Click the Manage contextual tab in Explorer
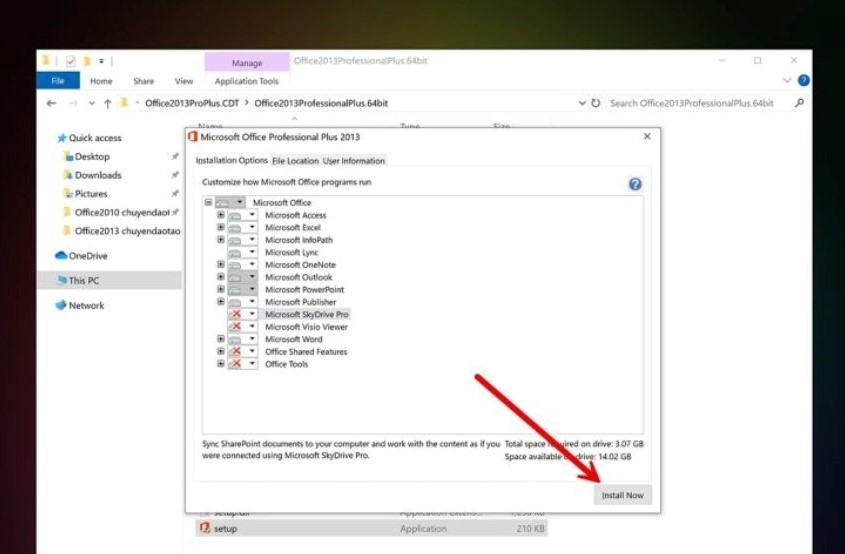The height and width of the screenshot is (554, 845). click(247, 63)
